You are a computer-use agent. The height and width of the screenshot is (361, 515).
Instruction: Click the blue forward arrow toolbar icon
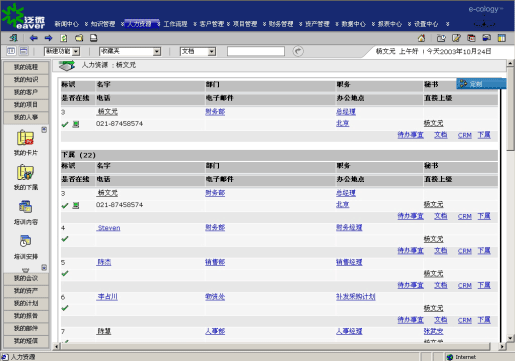click(x=49, y=38)
